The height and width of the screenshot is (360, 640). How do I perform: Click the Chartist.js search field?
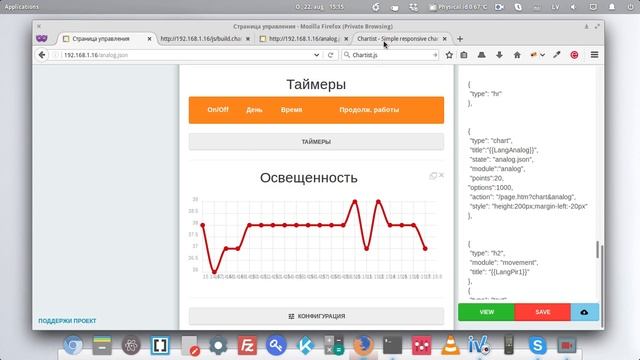(390, 55)
